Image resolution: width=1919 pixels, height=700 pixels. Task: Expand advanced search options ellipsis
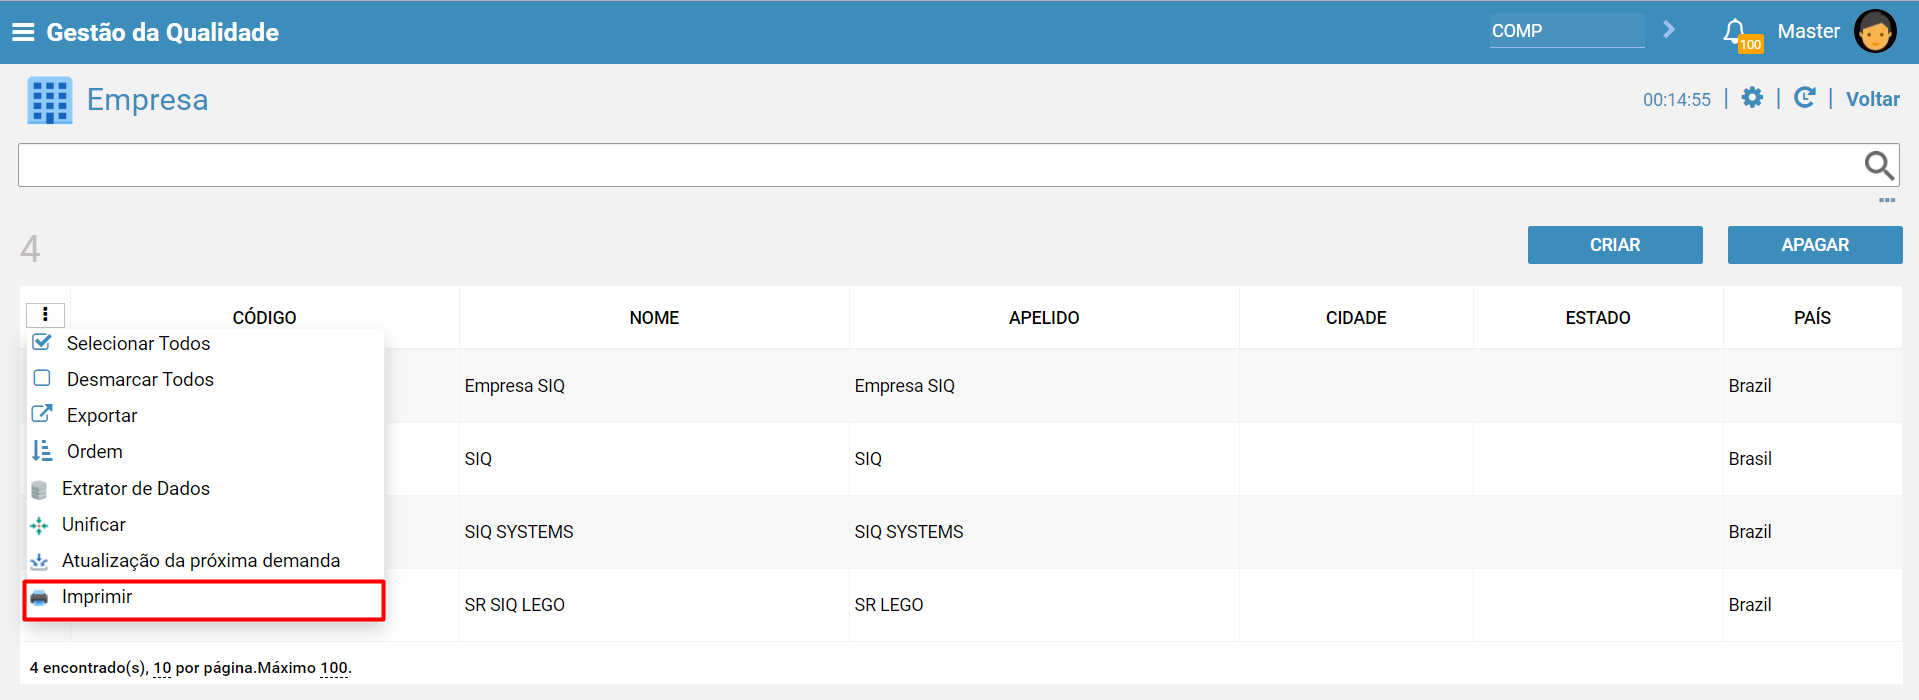pos(1887,200)
